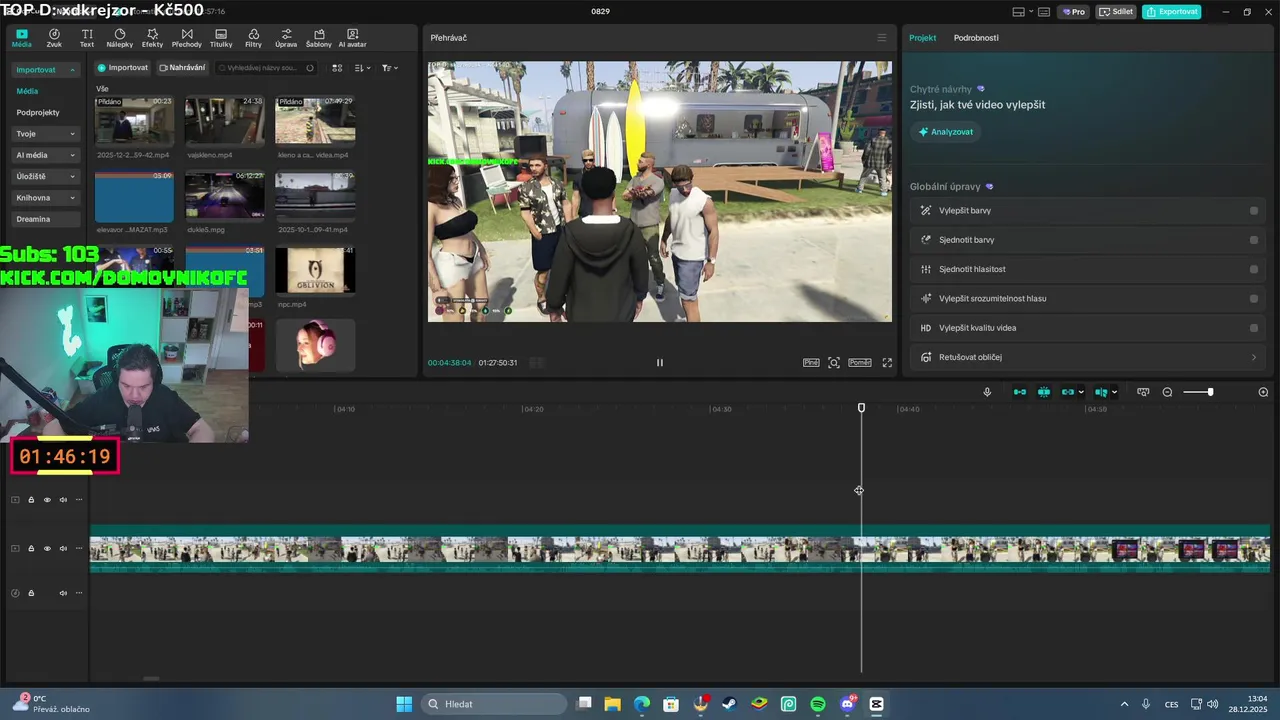Enable the Vylepšit srozumitelnost hlasu checkbox
The width and height of the screenshot is (1280, 720).
tap(1254, 299)
